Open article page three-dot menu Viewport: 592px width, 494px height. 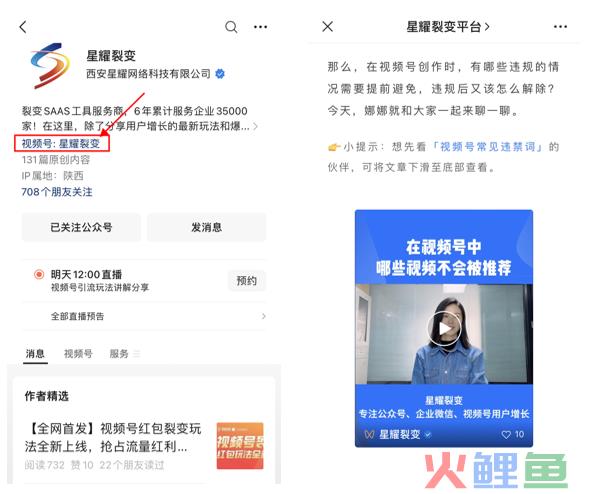click(x=560, y=26)
